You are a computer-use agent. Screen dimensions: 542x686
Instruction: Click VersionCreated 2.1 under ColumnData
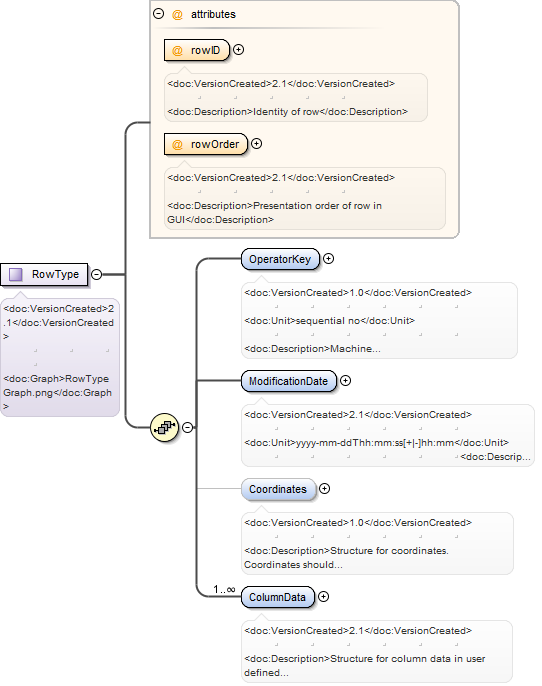(x=358, y=631)
